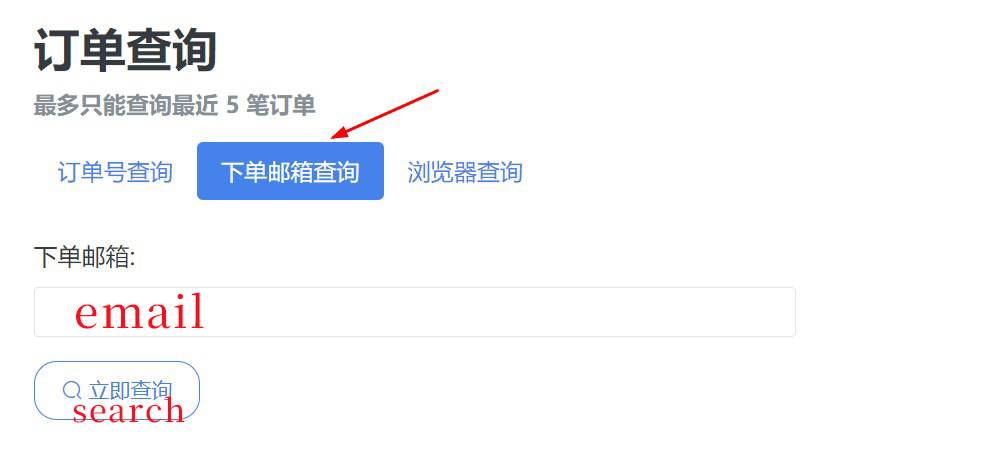
Task: Submit the query with 立即查询 text
Action: pos(131,389)
